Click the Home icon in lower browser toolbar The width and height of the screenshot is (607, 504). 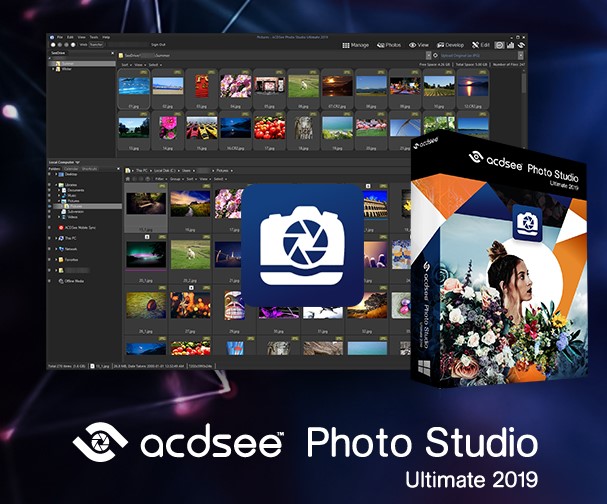click(x=128, y=179)
